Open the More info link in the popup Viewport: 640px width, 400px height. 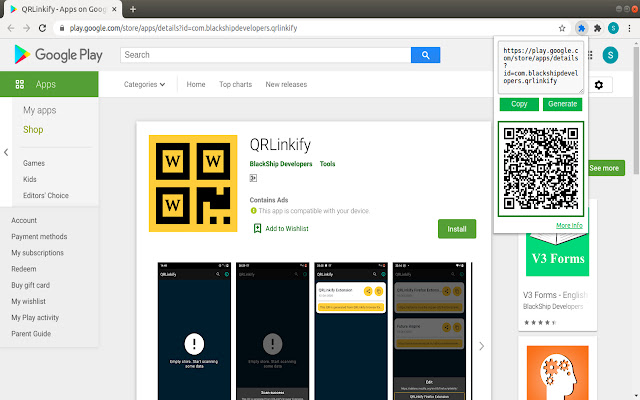point(569,225)
